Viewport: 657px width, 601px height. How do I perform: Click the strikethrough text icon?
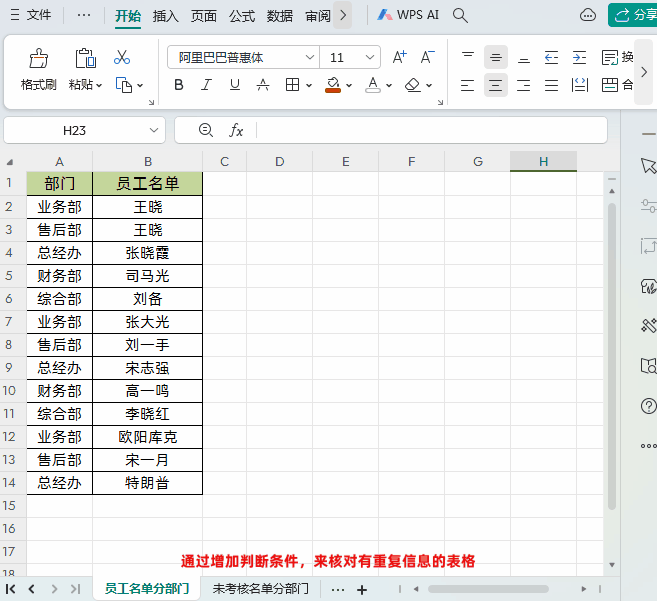click(263, 85)
